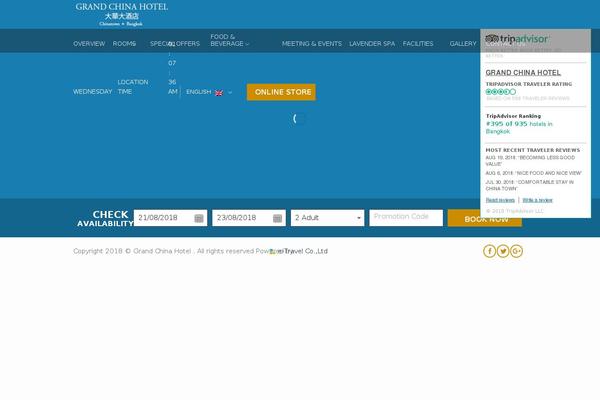Click the check-in date field 21/08/2018
This screenshot has width=600, height=400.
point(170,218)
